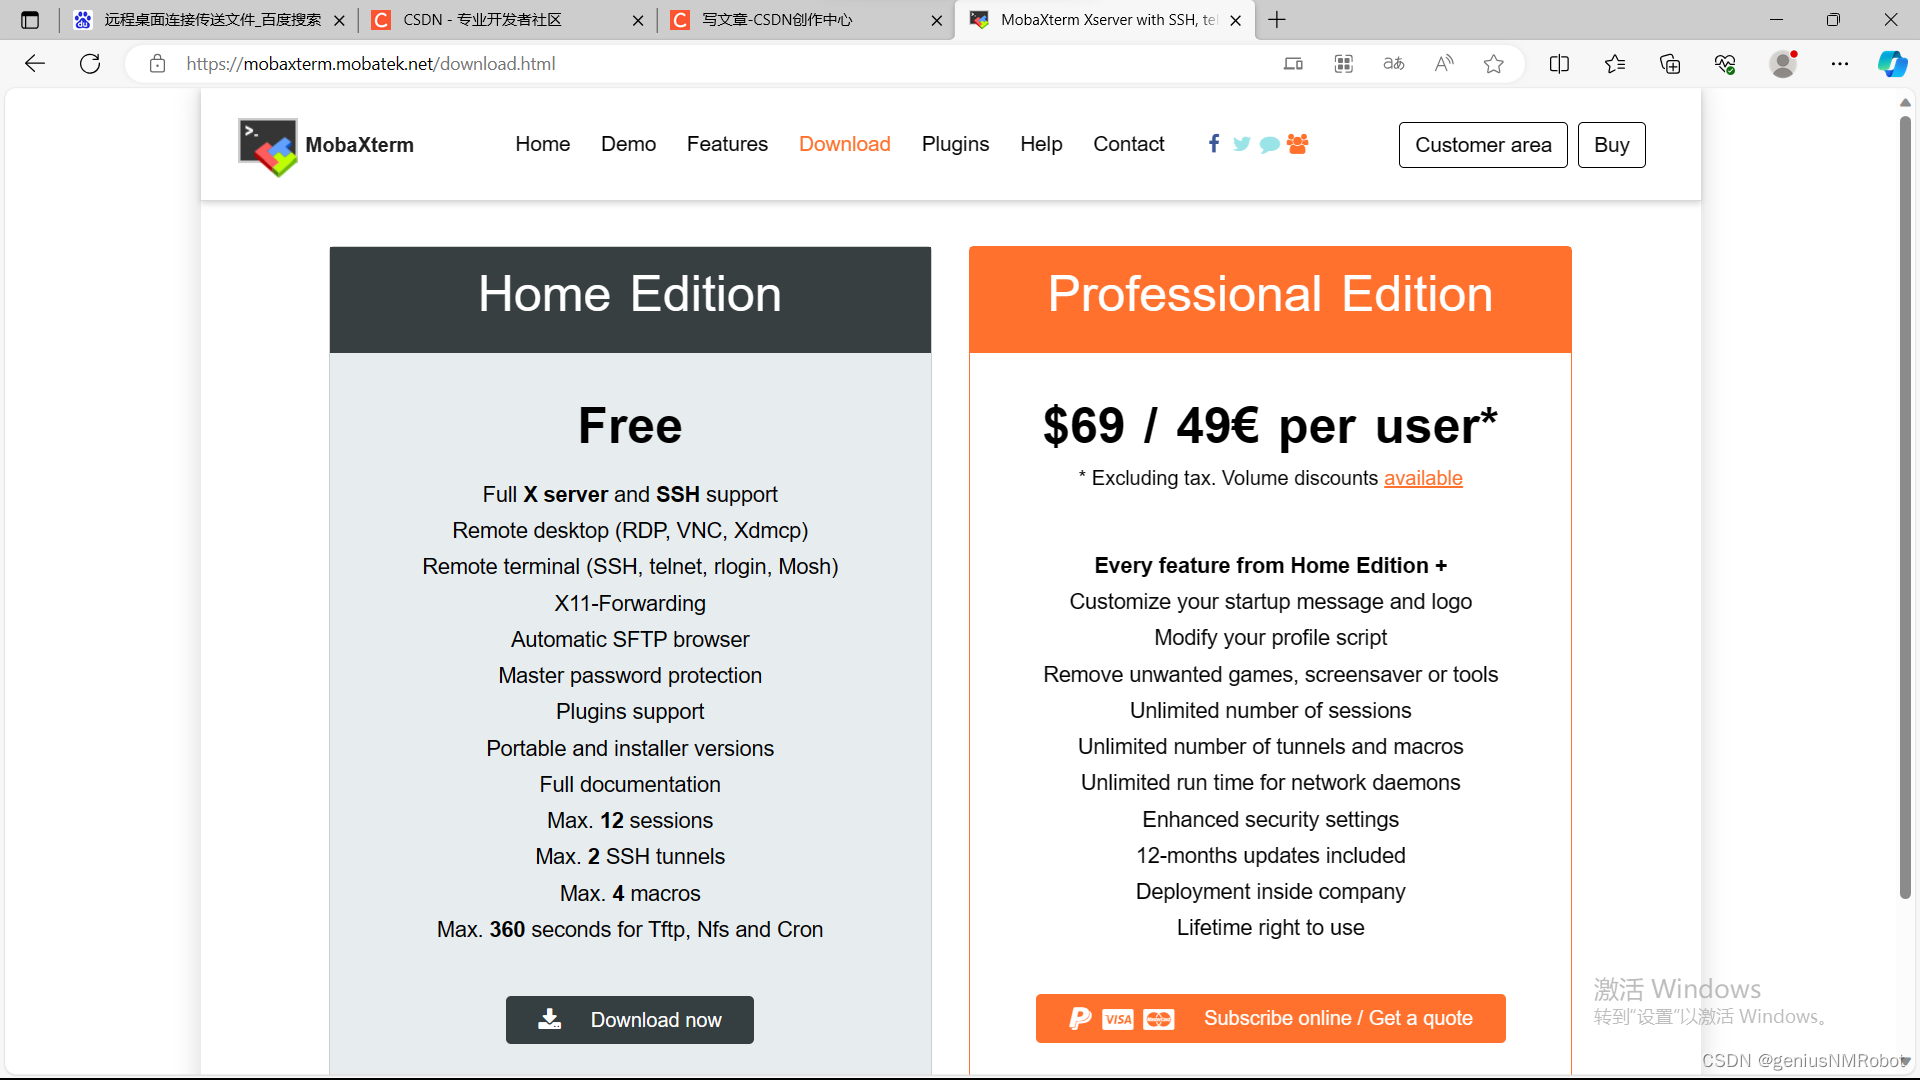Click the Customer area button
Viewport: 1920px width, 1080px height.
click(1483, 145)
